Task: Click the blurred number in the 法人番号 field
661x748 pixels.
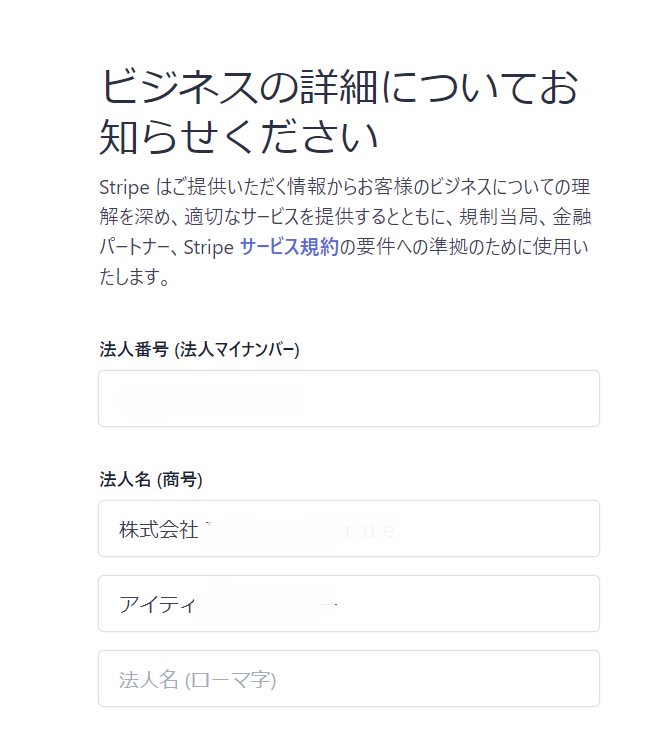Action: click(210, 399)
